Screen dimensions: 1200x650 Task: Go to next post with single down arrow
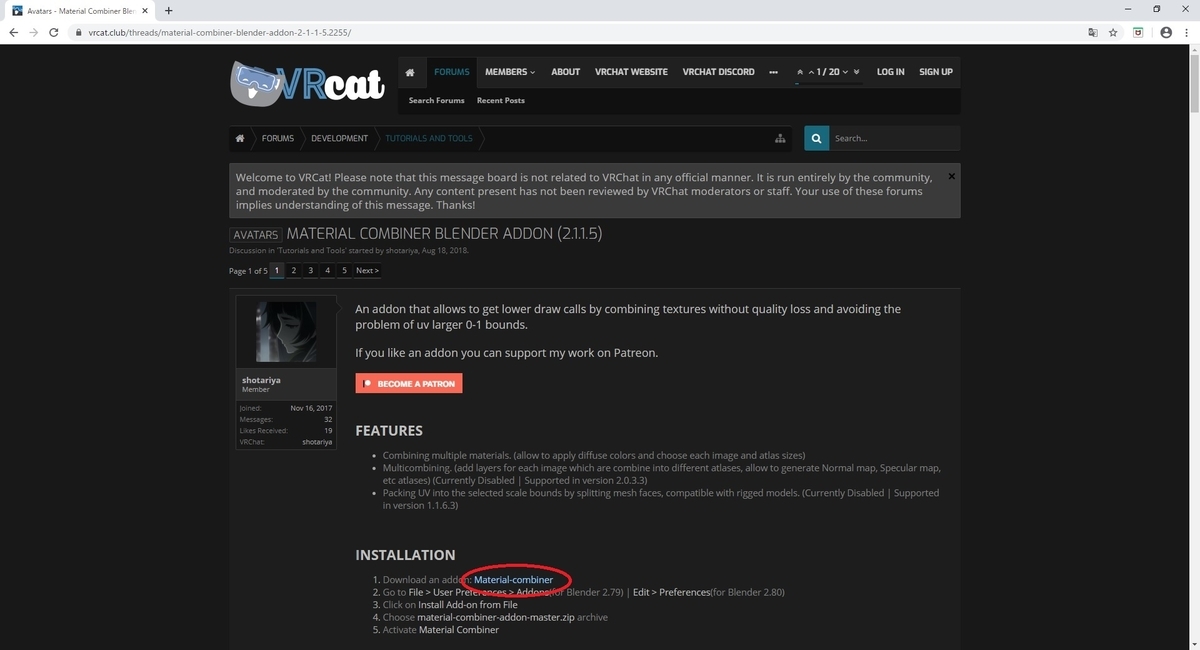coord(845,72)
